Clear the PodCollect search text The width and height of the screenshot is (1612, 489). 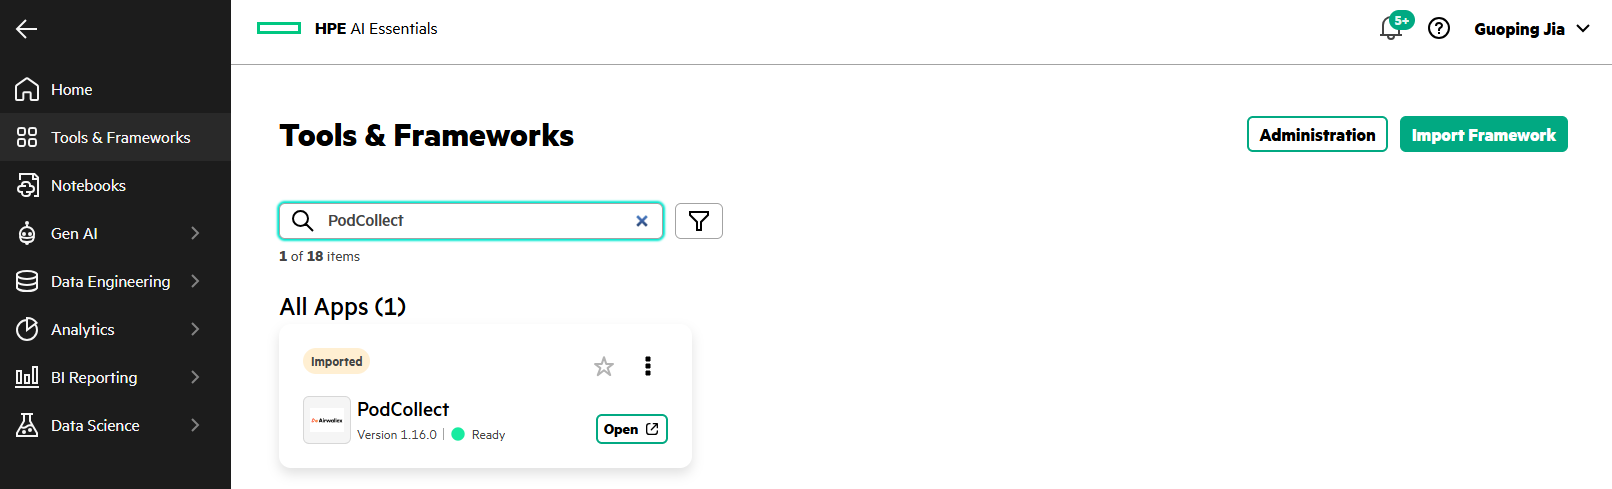point(642,221)
